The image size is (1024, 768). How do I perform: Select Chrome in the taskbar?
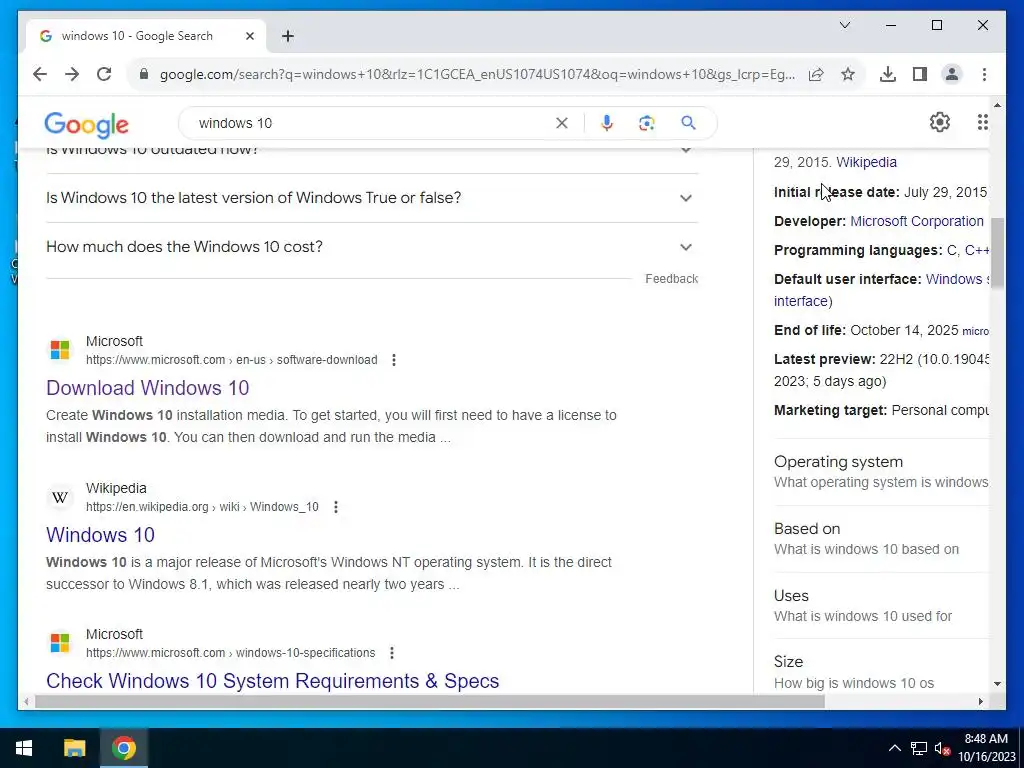tap(123, 748)
